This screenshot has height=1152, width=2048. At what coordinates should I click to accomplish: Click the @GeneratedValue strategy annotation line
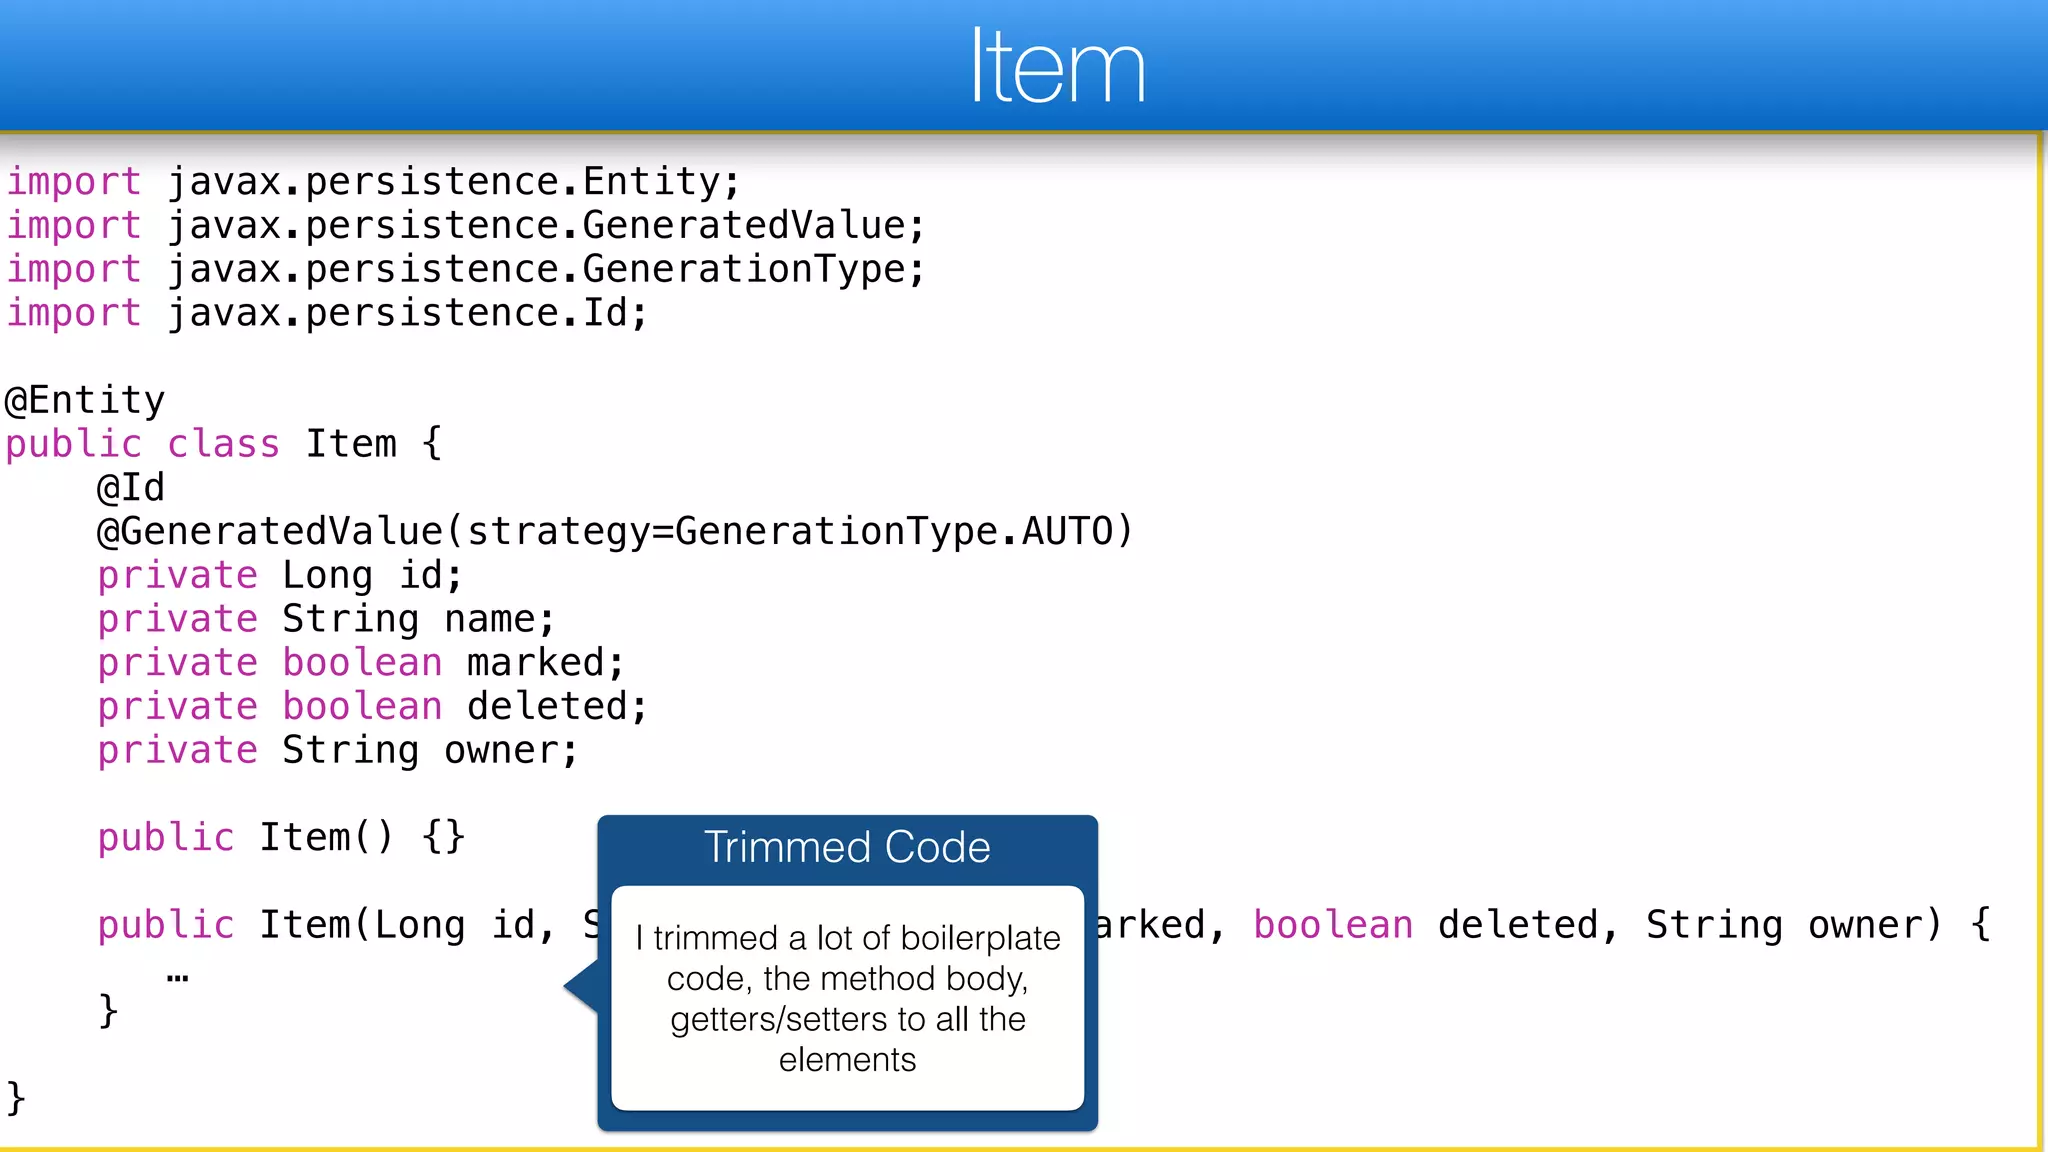(614, 531)
